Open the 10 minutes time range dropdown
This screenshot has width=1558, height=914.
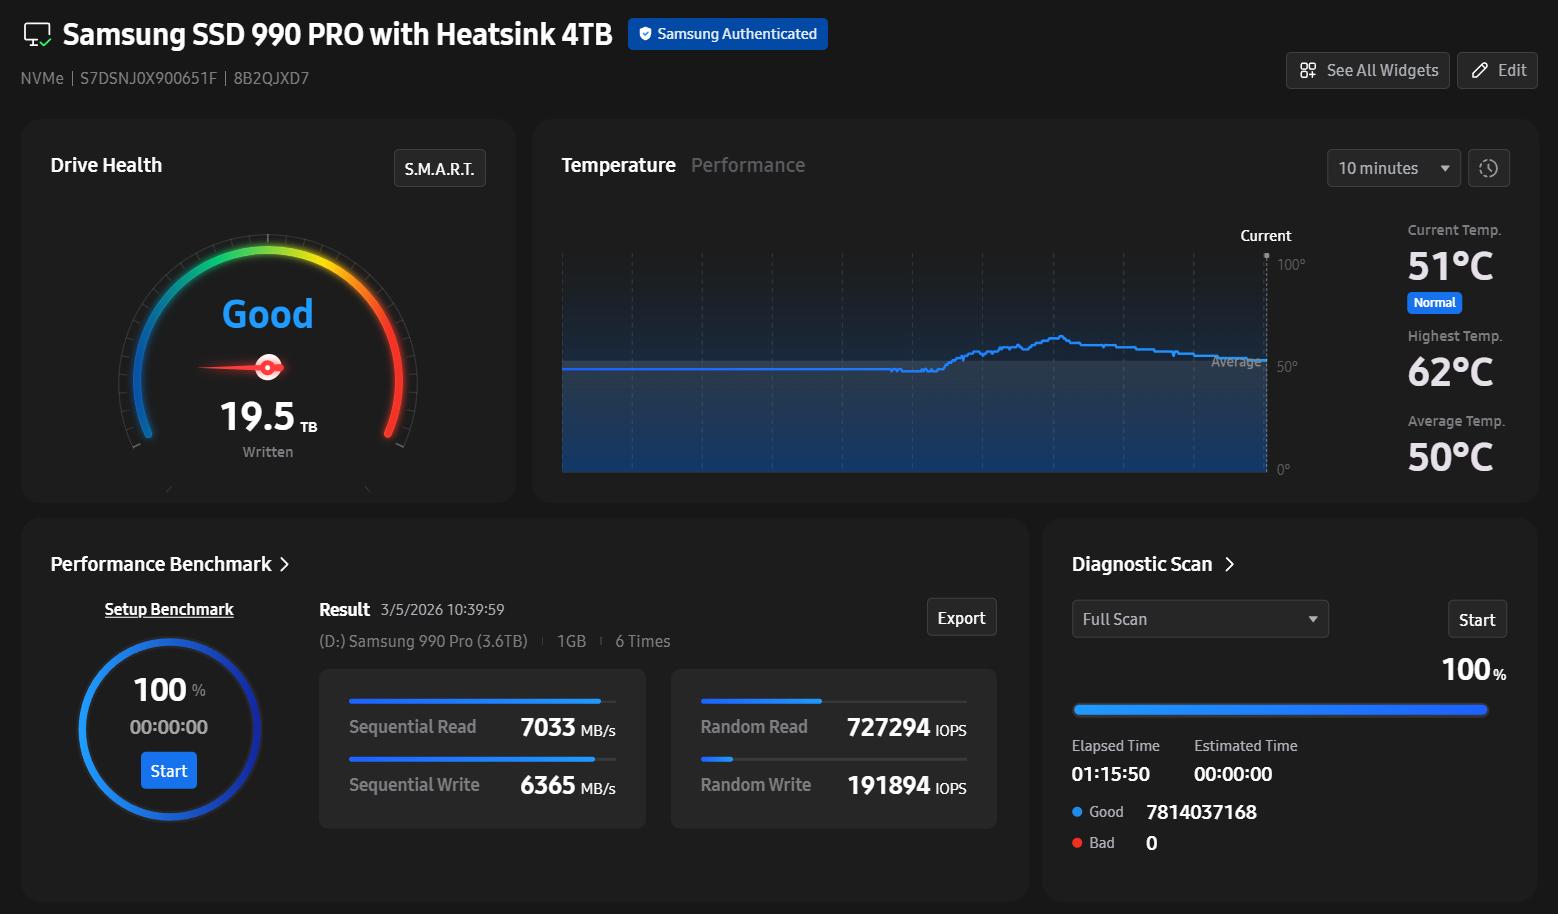[1393, 168]
